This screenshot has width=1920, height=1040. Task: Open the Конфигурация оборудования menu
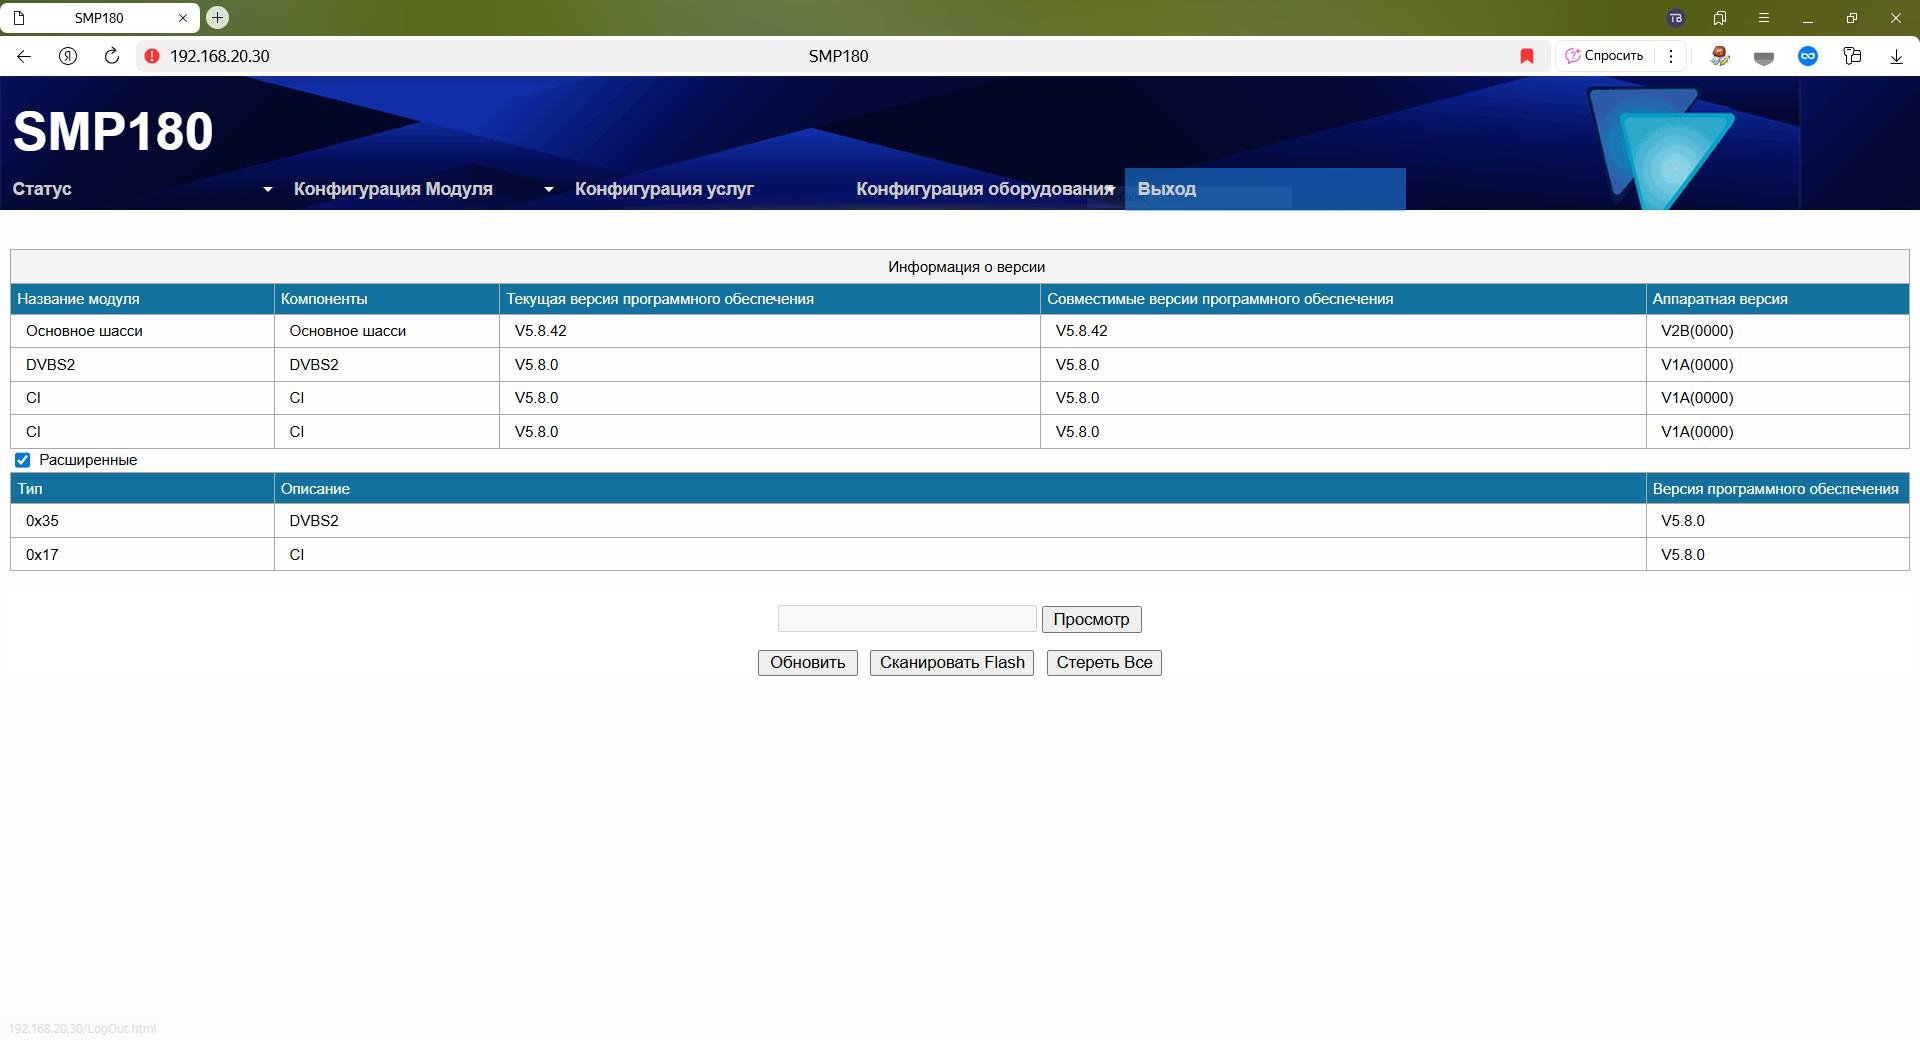984,189
